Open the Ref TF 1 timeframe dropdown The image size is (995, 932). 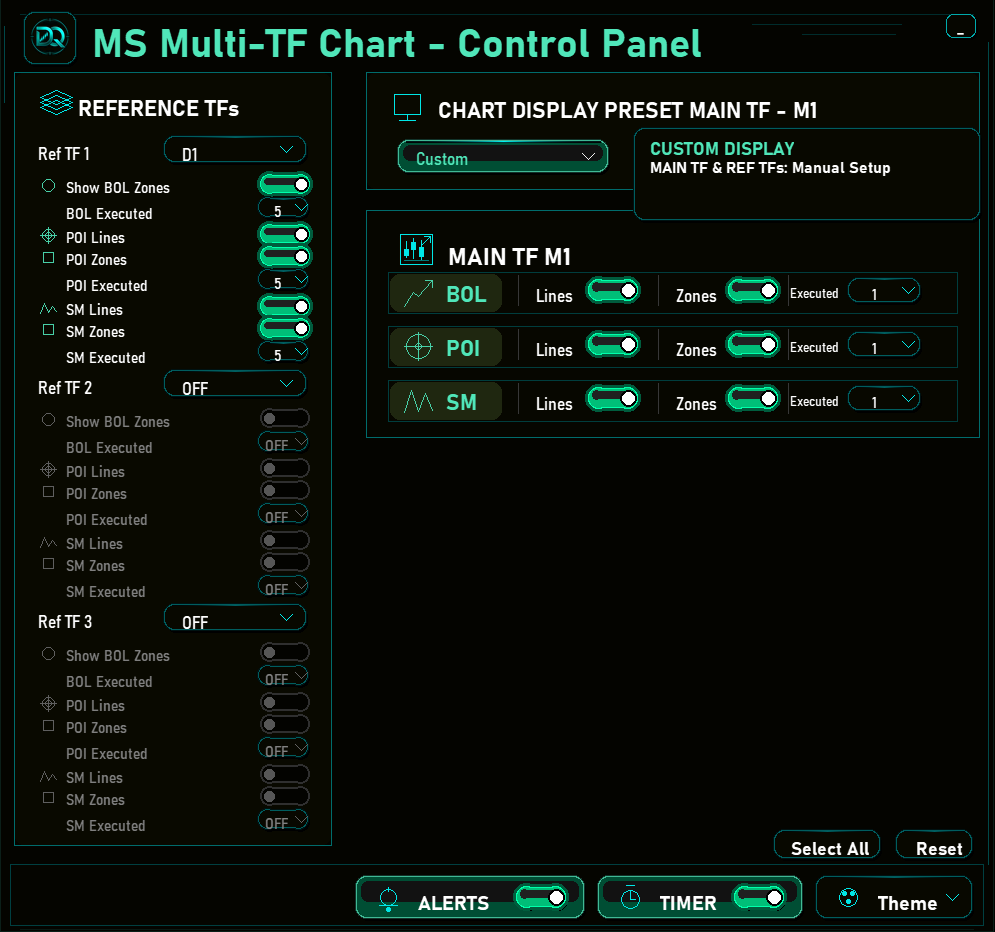(x=235, y=150)
